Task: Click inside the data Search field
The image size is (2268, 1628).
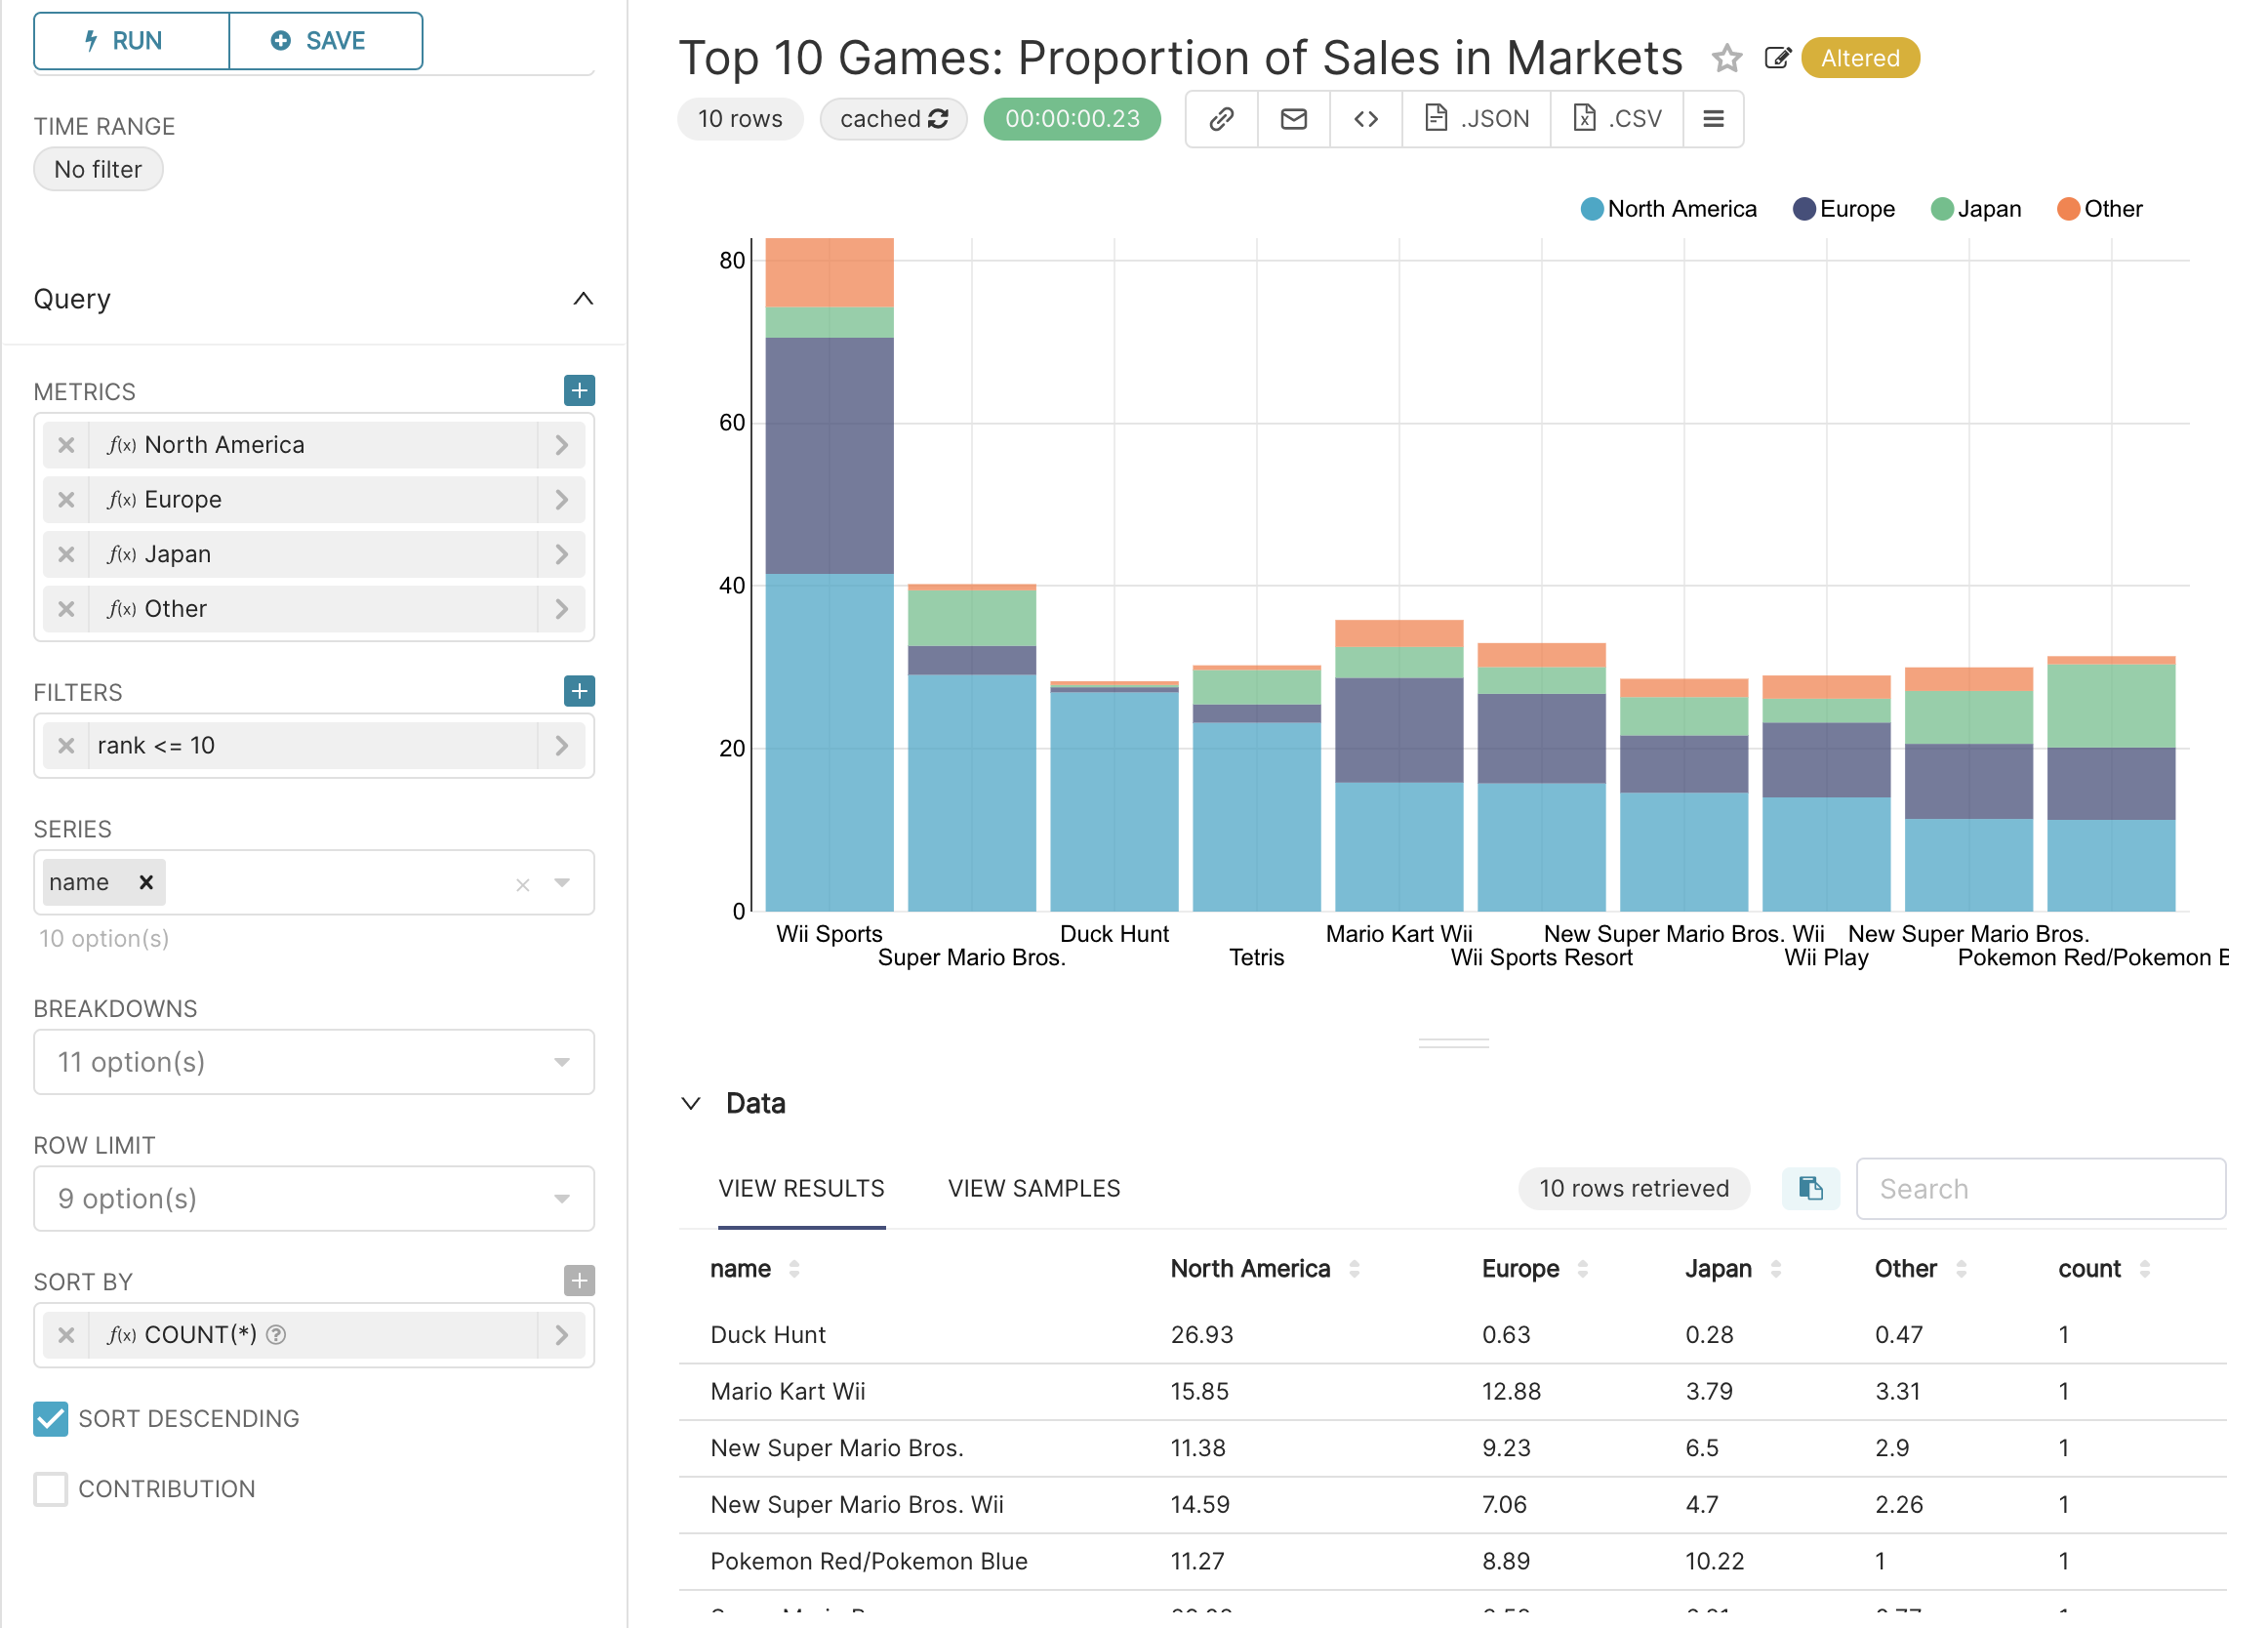Action: coord(2040,1189)
